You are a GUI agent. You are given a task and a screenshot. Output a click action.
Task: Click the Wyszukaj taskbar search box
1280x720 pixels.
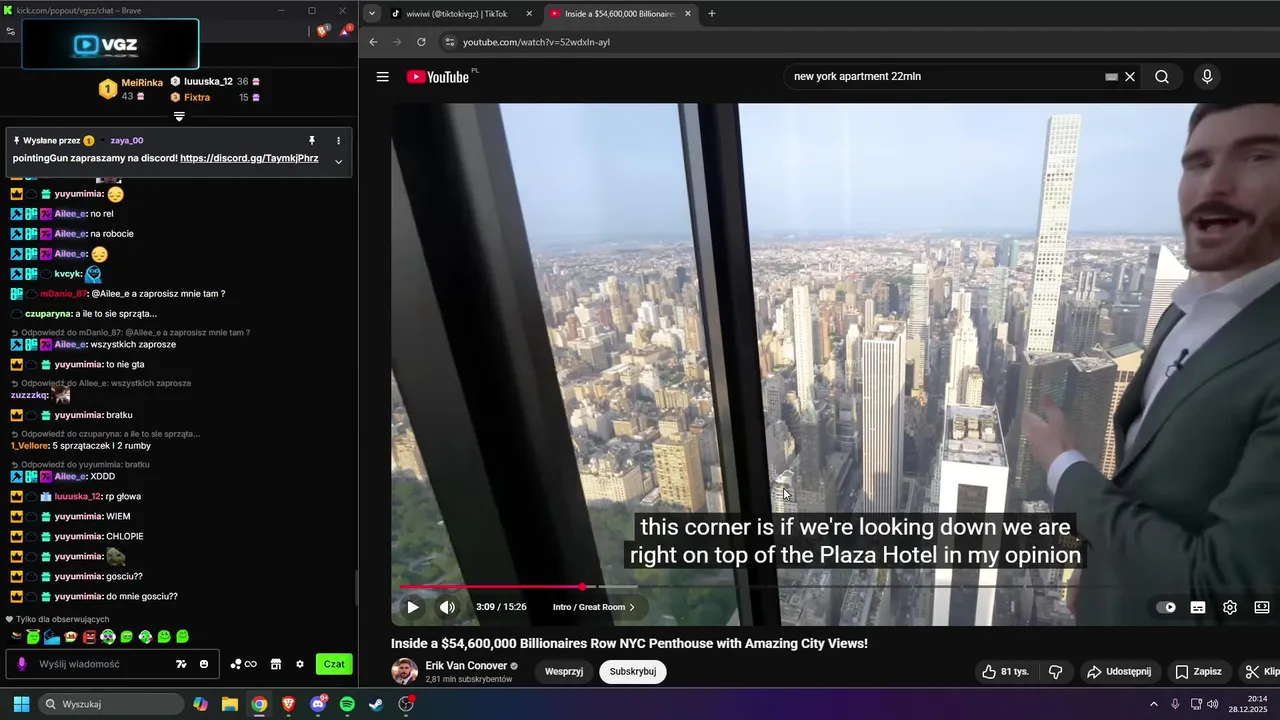[x=109, y=704]
